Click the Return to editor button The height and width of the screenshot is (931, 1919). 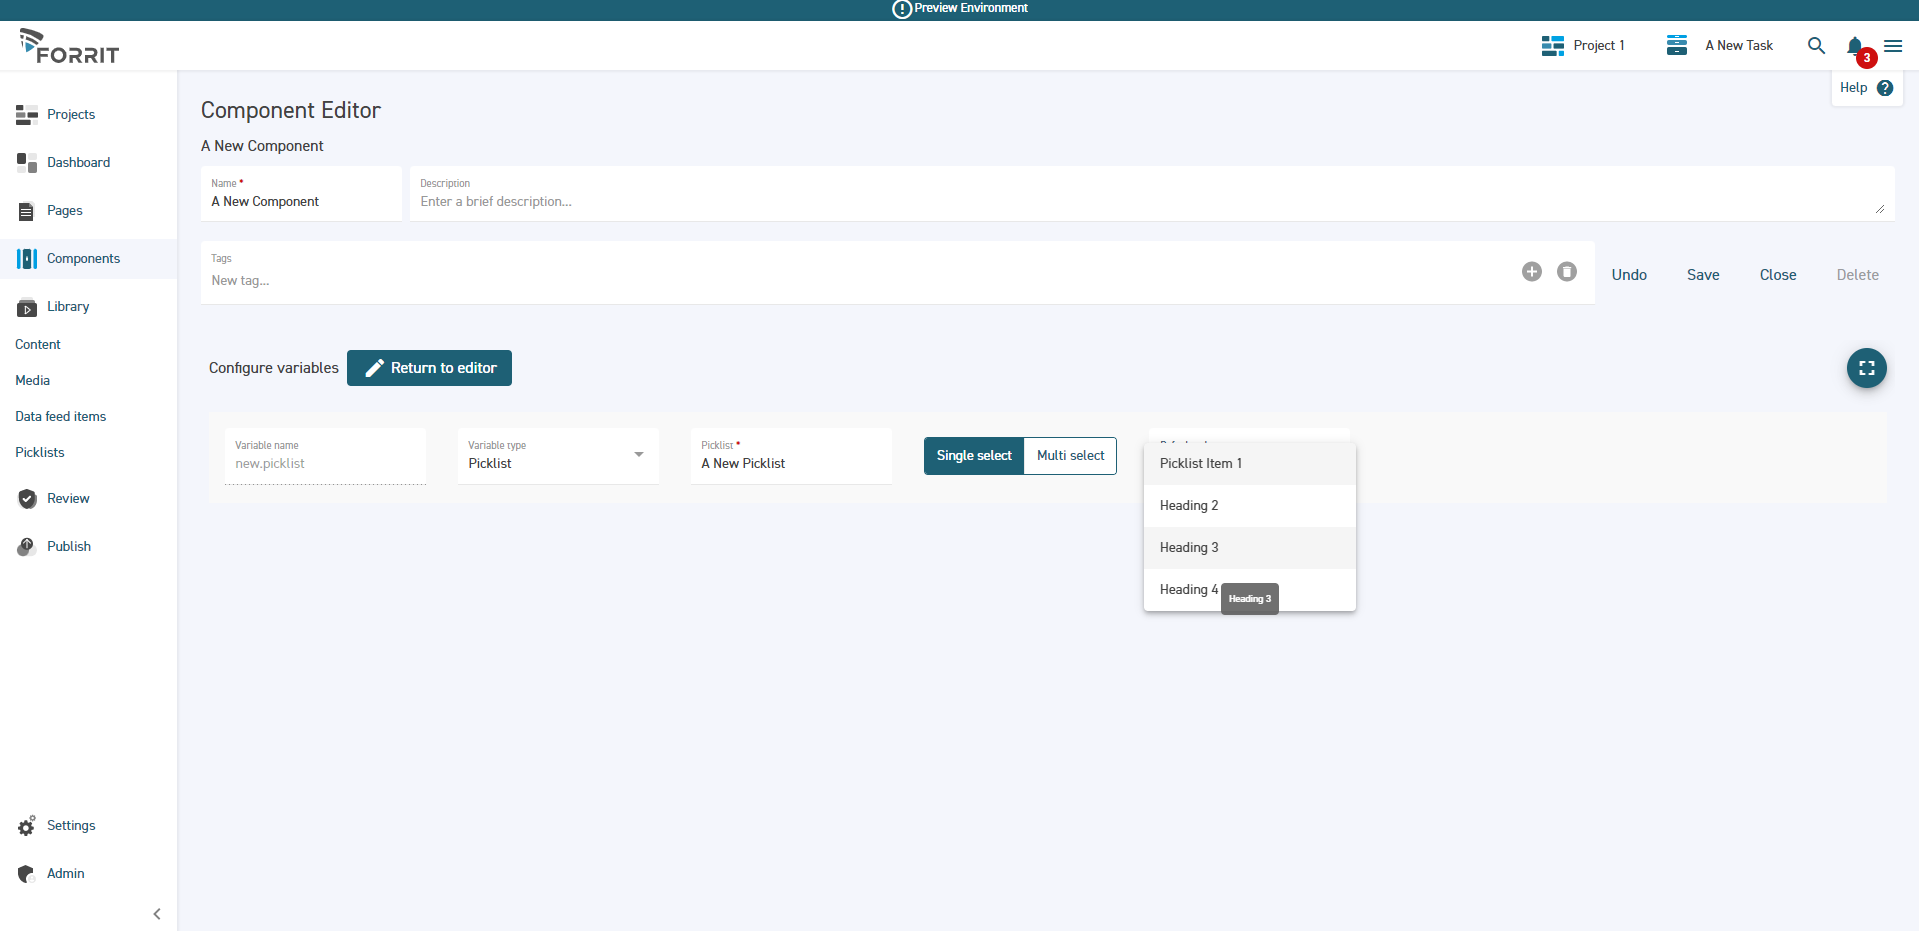(429, 368)
